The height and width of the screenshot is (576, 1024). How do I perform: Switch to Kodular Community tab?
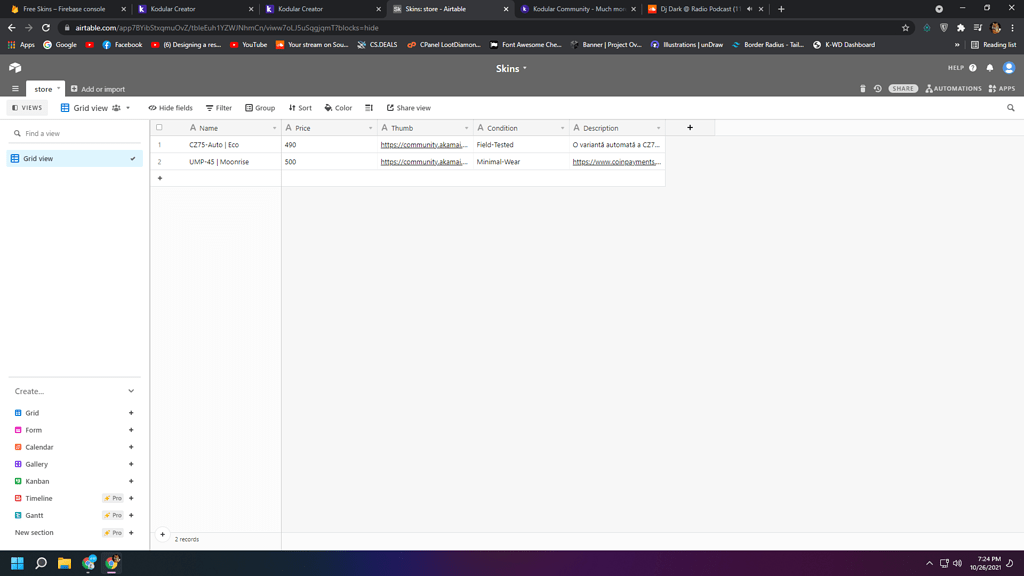[576, 9]
